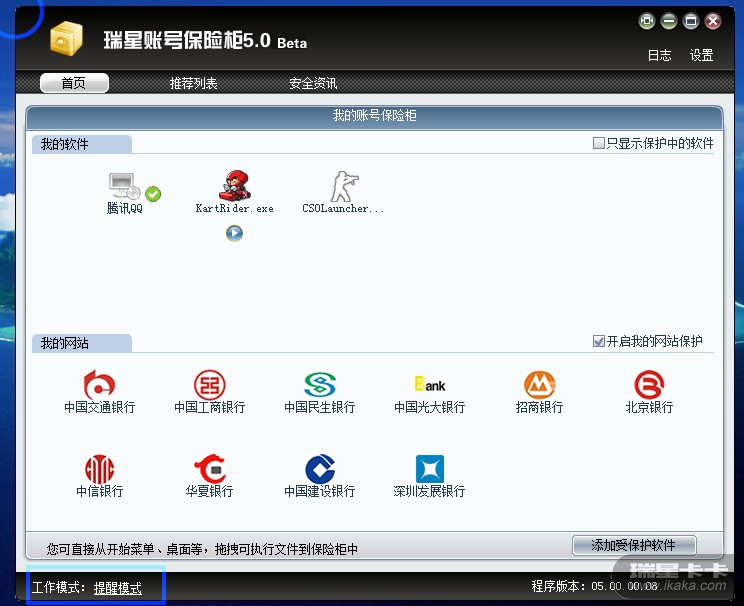Switch to the 首页 tab

(74, 83)
